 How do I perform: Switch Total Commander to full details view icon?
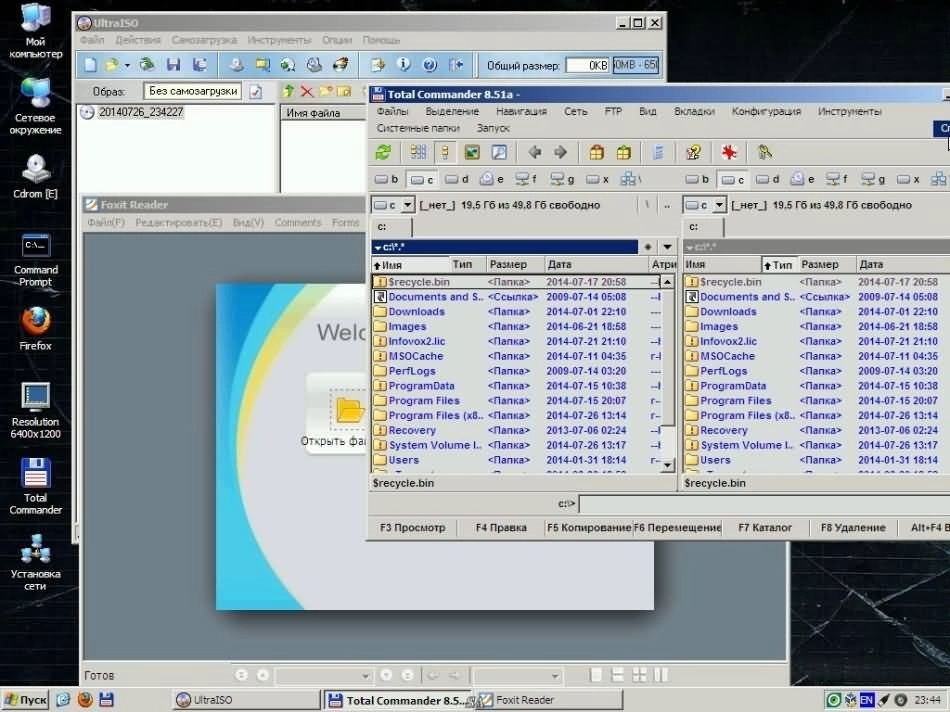point(445,153)
